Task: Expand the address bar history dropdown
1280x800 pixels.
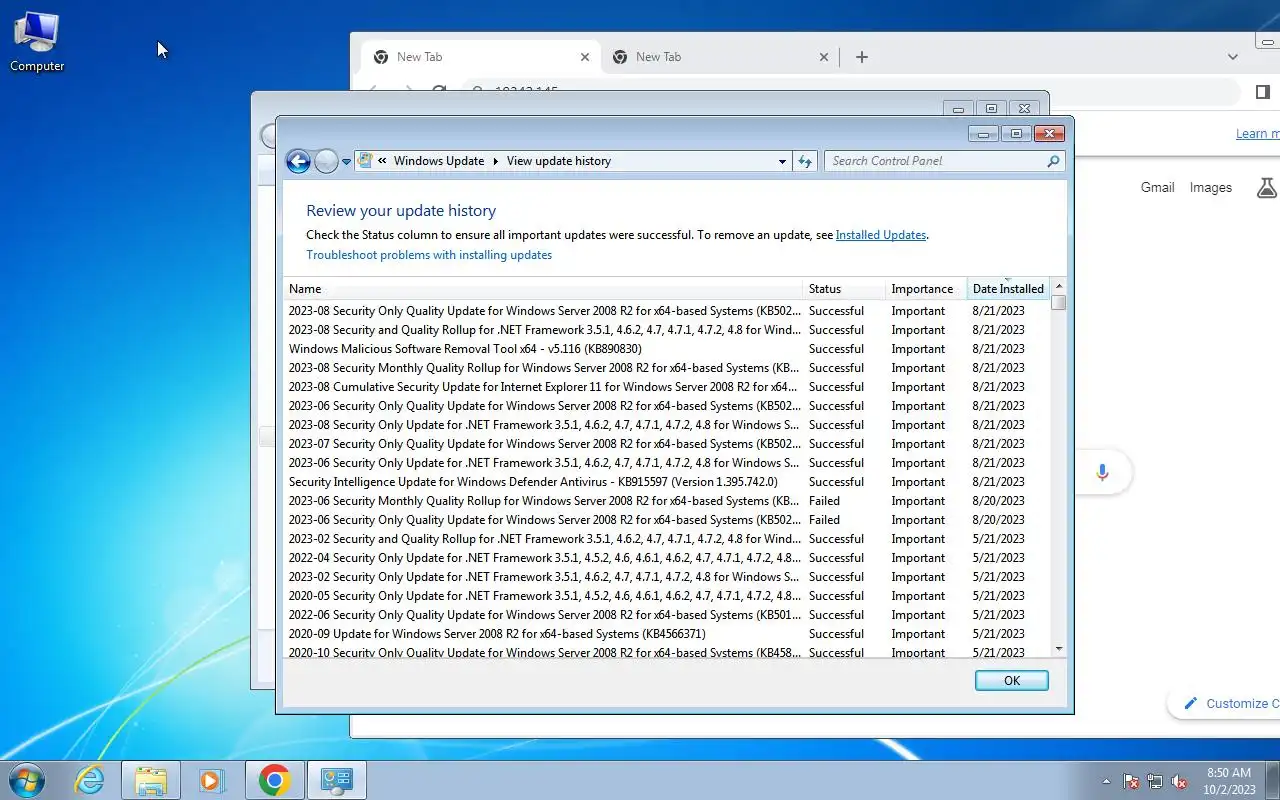Action: pos(782,161)
